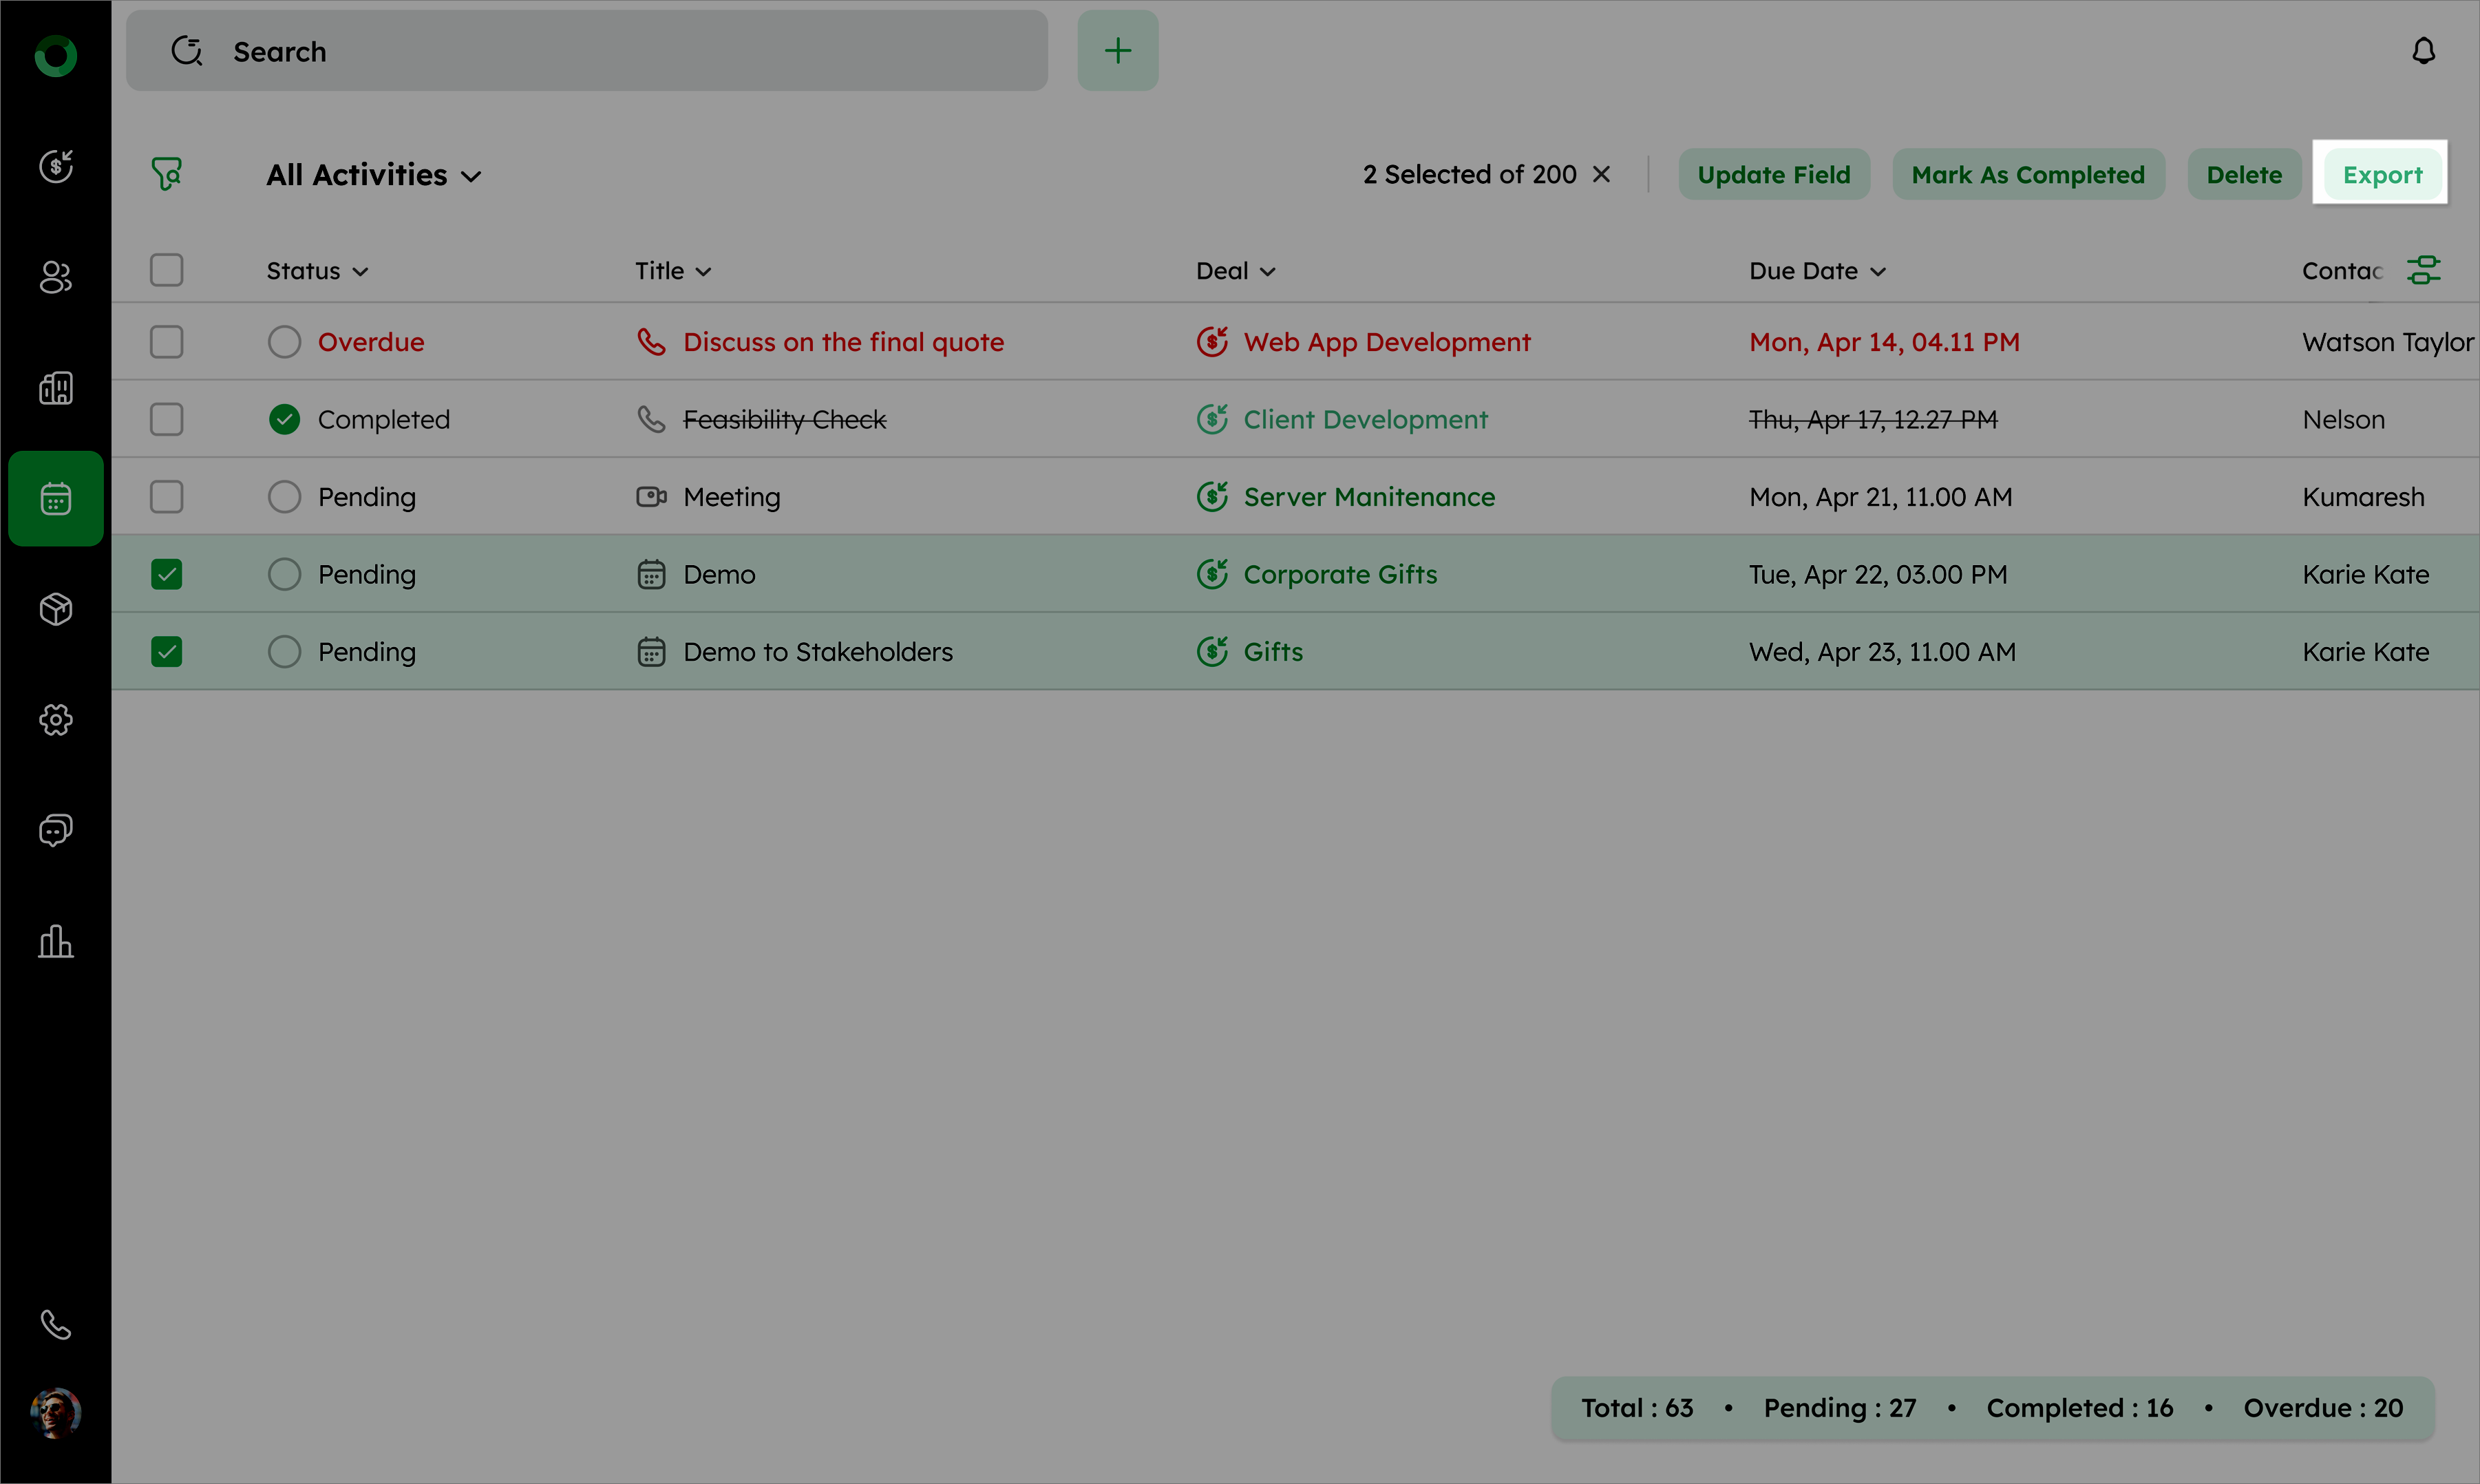Open the Deals icon in sidebar
The width and height of the screenshot is (2480, 1484).
coord(56,166)
